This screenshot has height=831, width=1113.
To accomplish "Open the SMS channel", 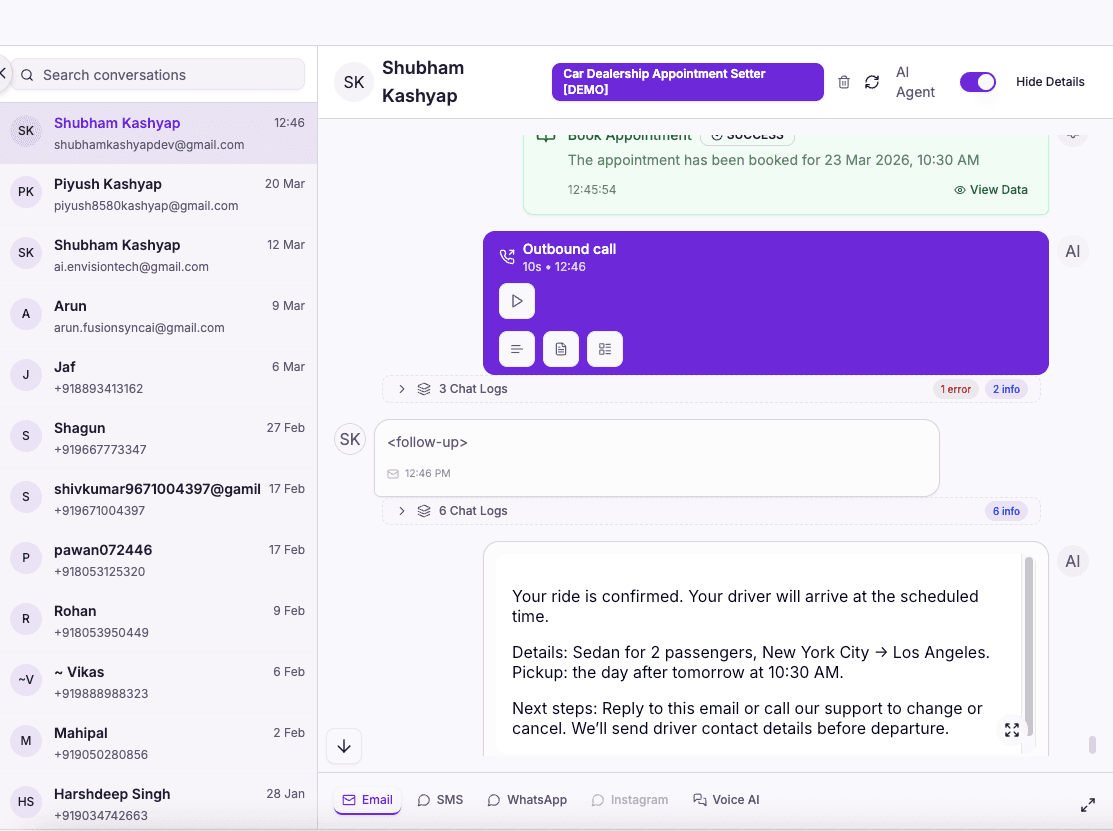I will point(440,799).
